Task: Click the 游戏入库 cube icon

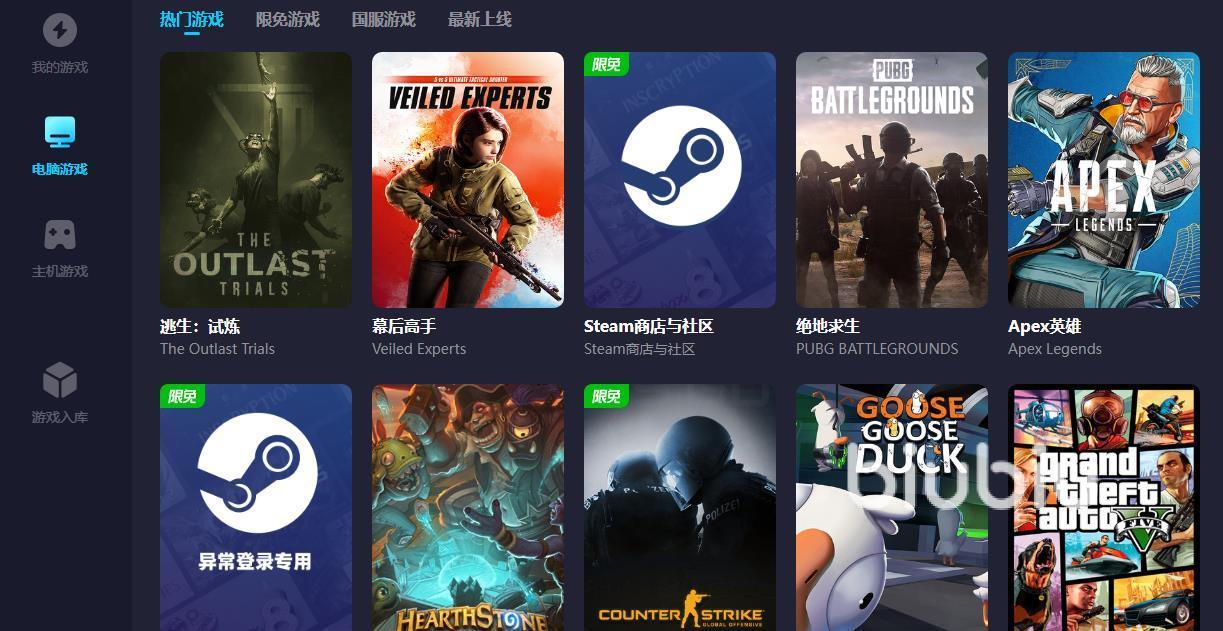Action: (60, 380)
